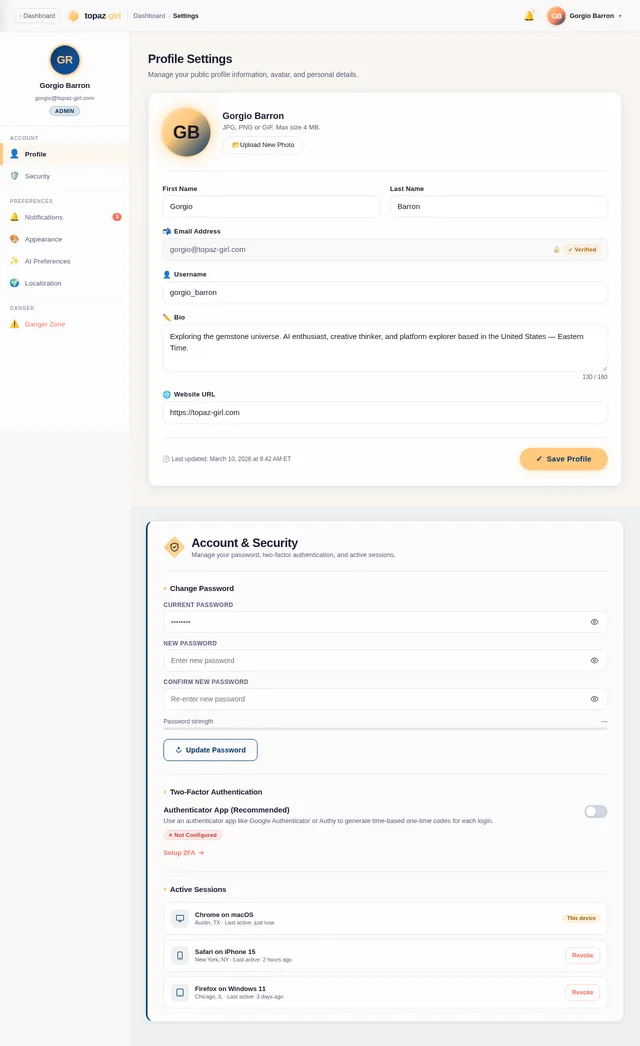Open the Security sidebar item
This screenshot has width=640, height=1046.
coord(37,176)
